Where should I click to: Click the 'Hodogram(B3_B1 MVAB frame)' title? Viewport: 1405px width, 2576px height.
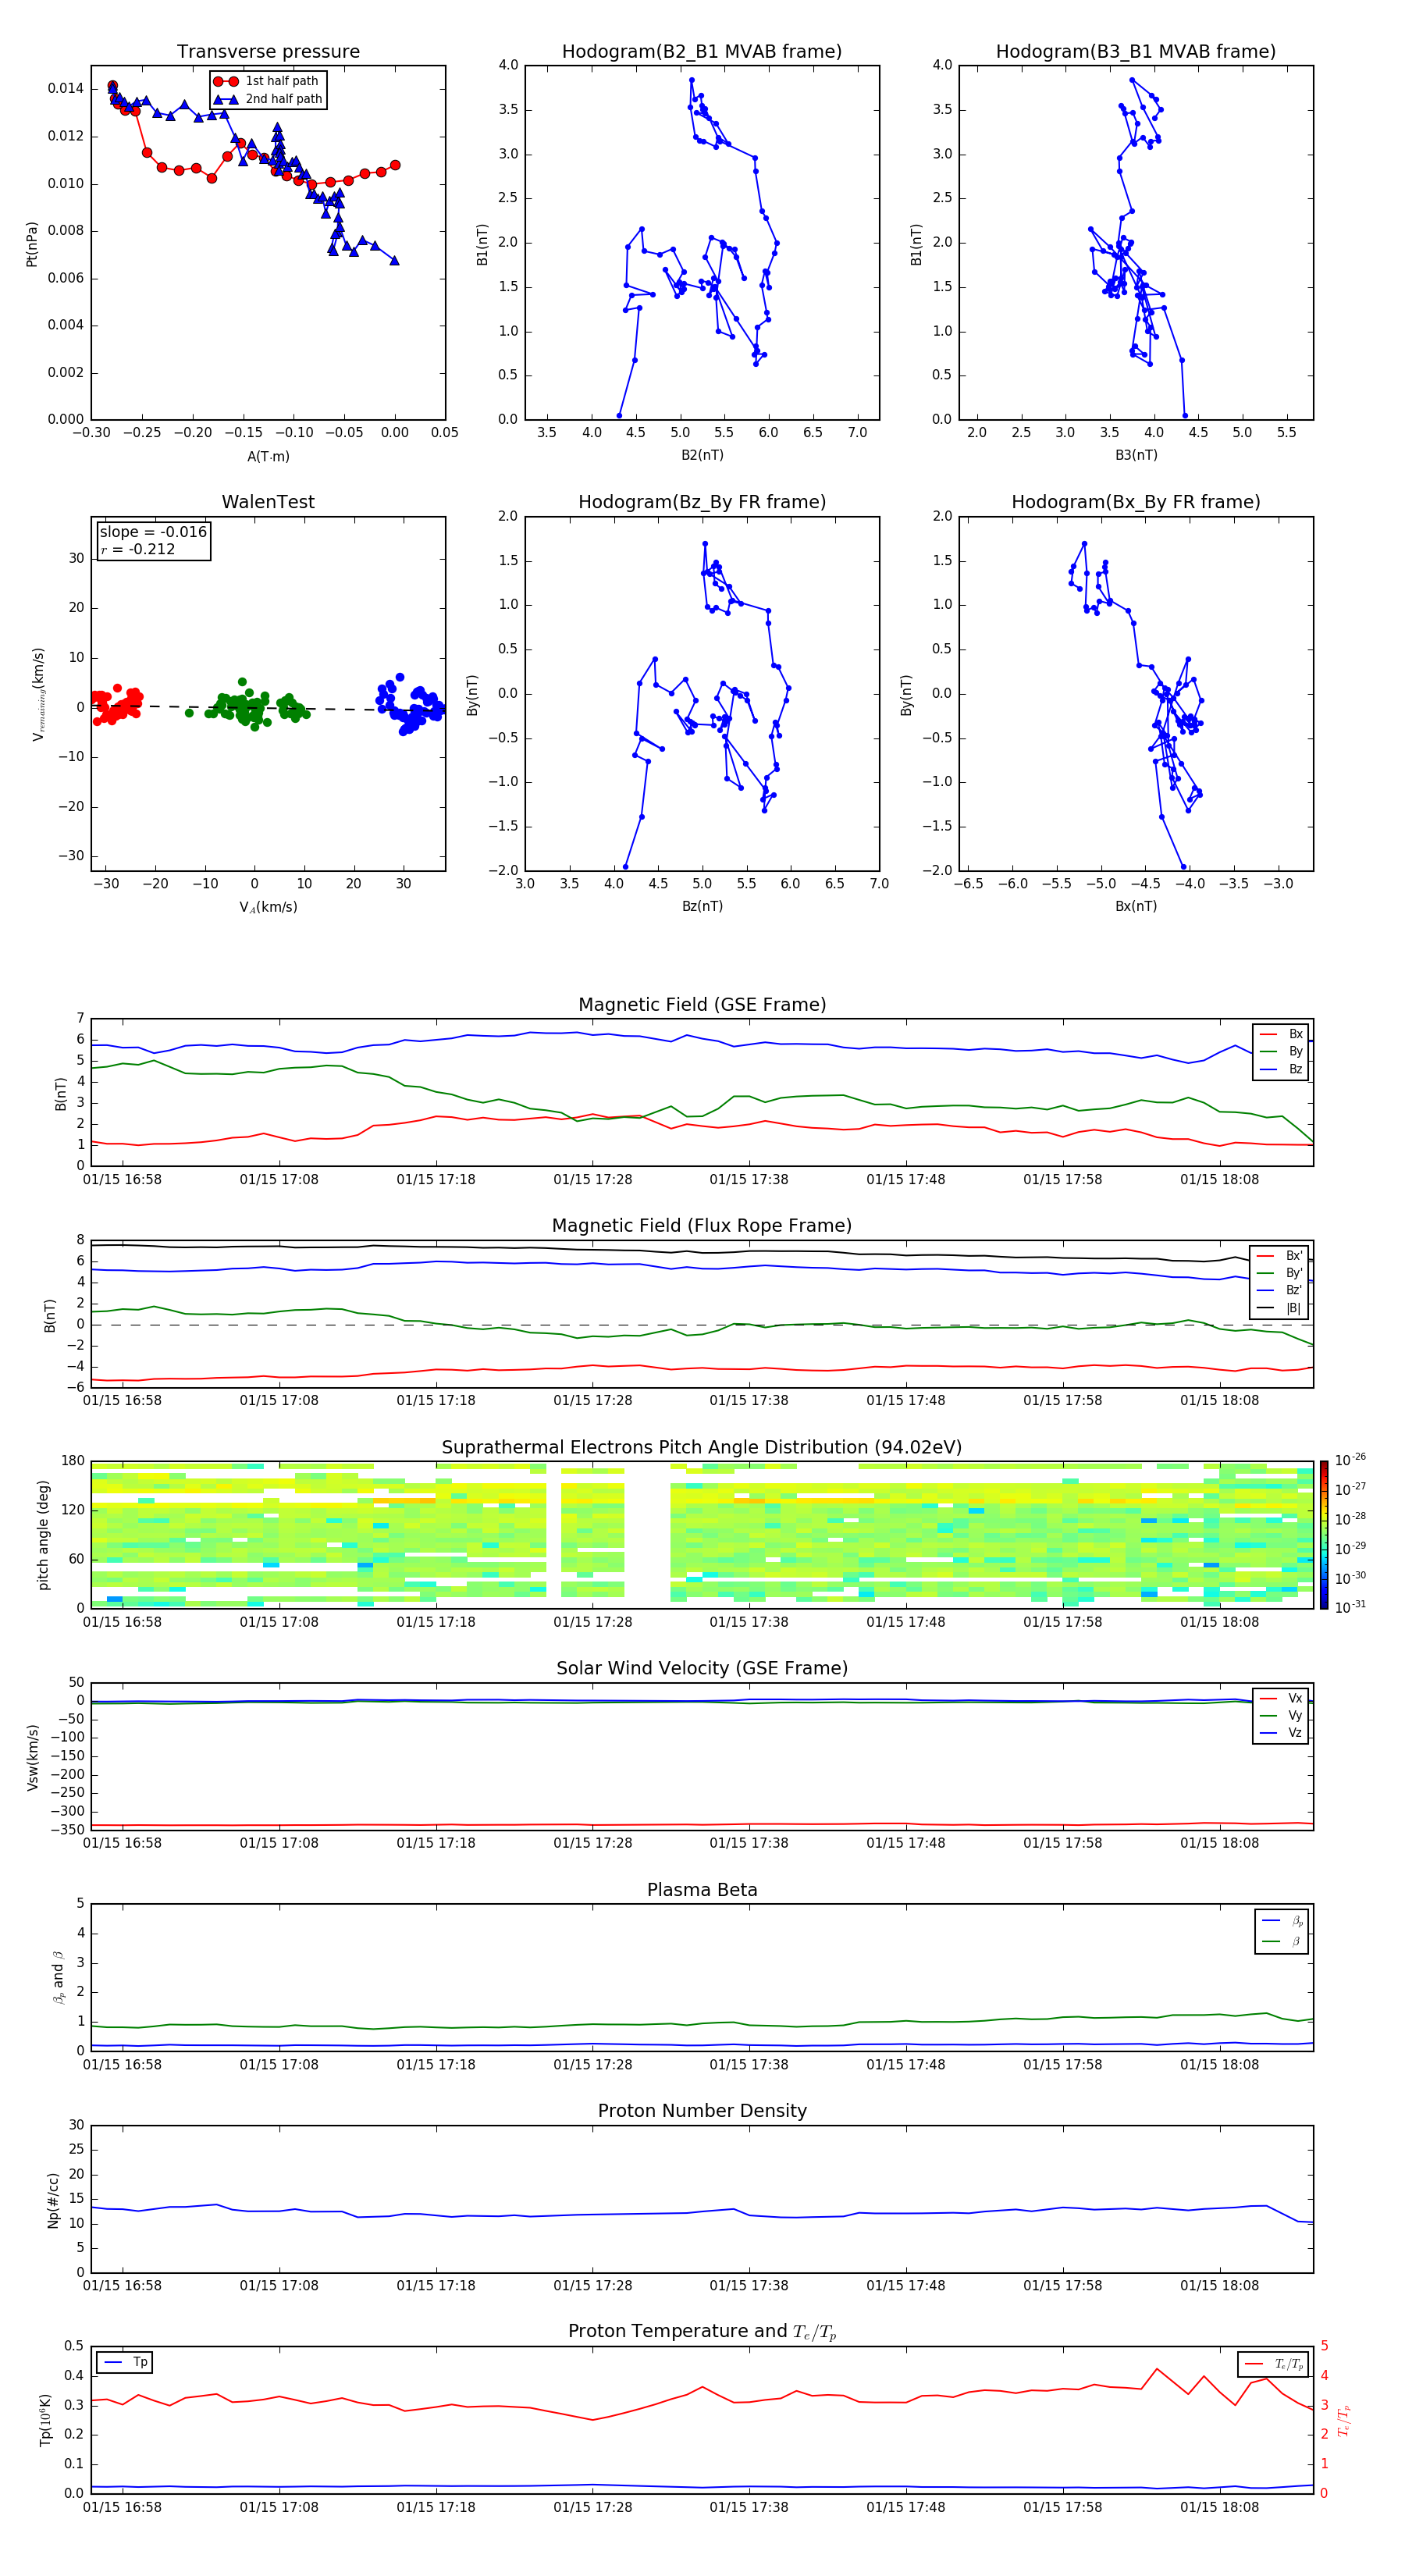(x=1136, y=52)
